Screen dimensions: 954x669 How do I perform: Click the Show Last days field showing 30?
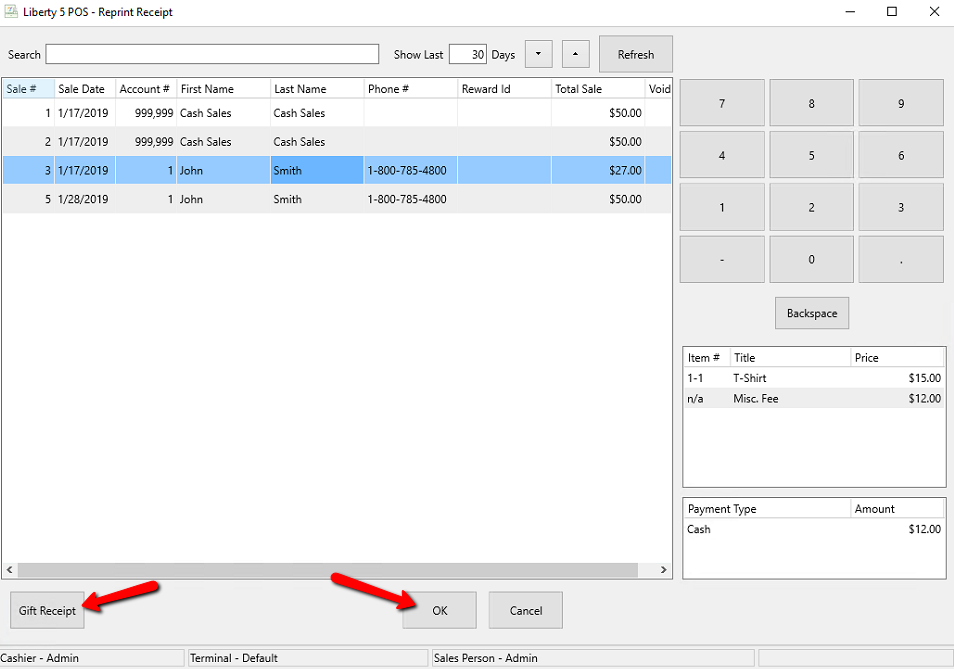468,54
